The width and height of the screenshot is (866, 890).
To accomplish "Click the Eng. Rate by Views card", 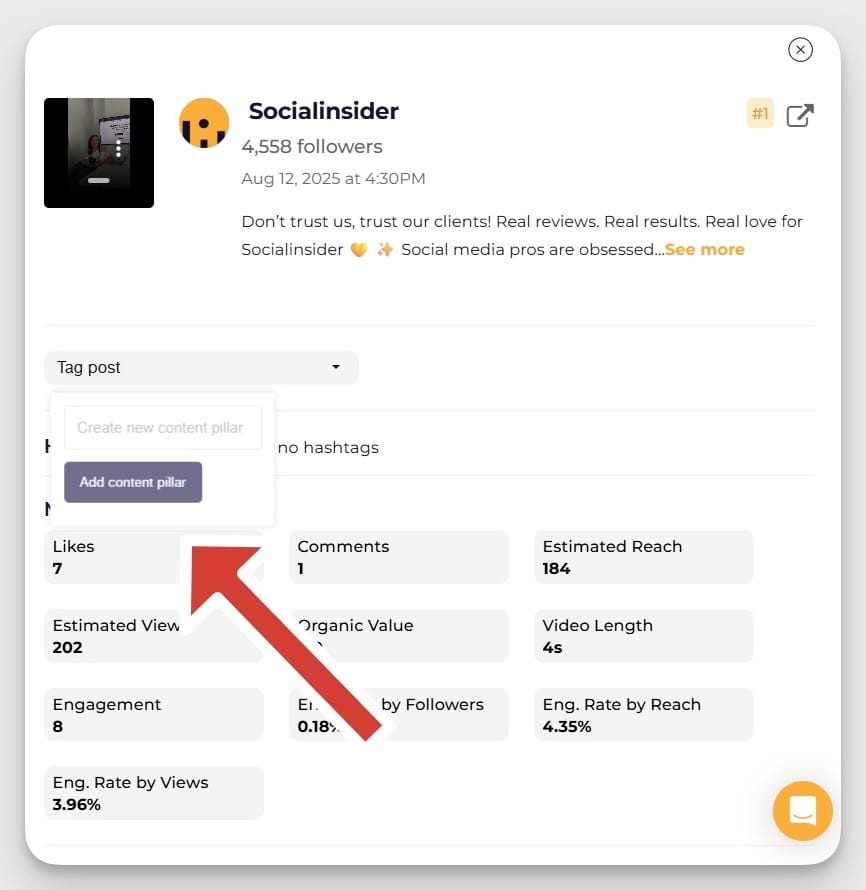I will (x=154, y=793).
